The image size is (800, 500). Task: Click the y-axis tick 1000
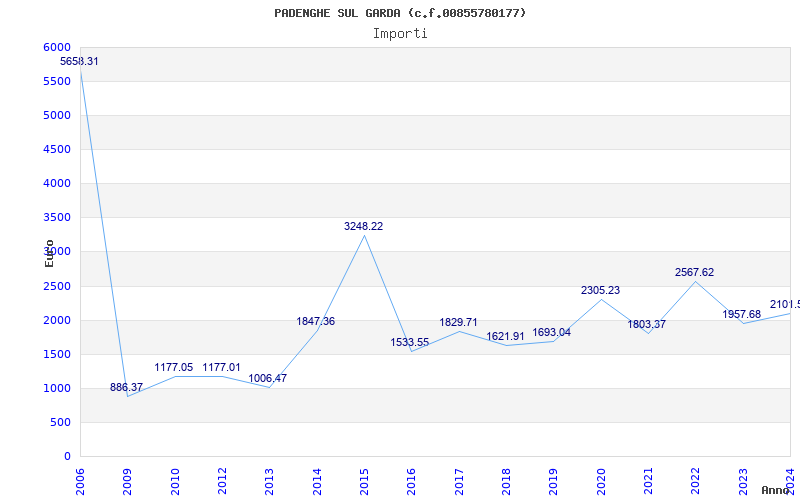click(57, 388)
